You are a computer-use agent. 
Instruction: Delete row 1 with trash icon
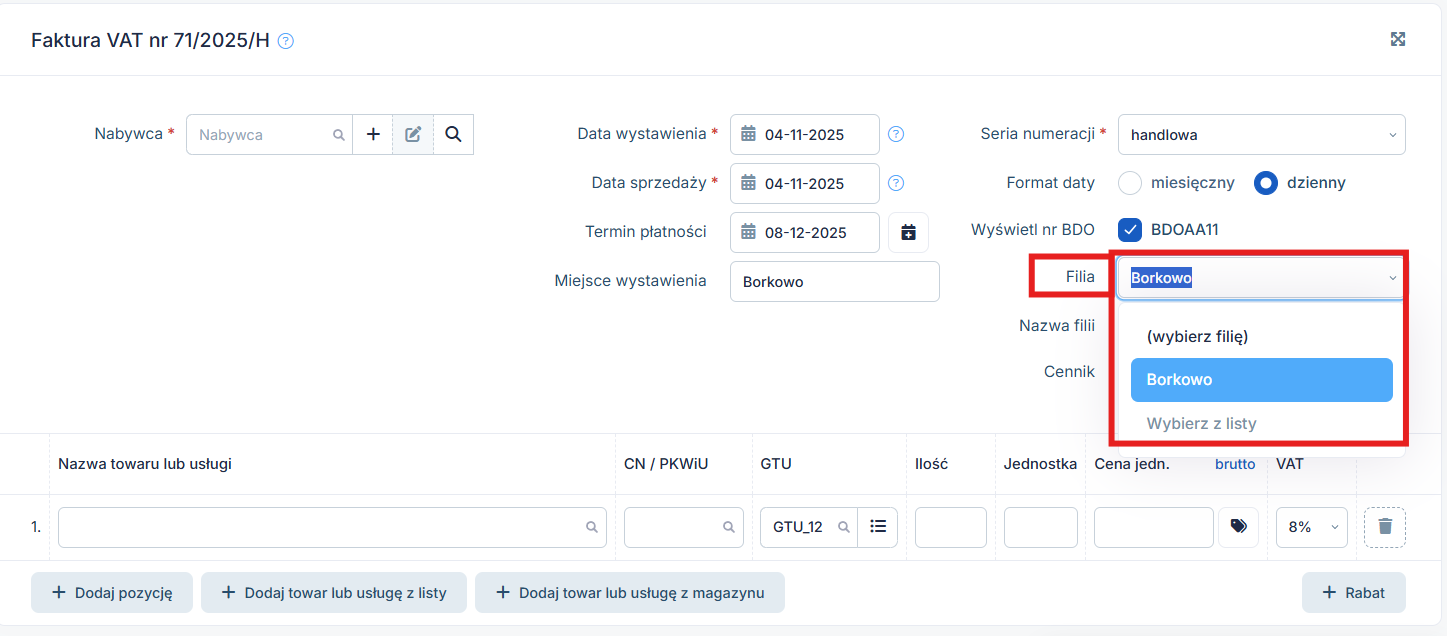coord(1385,527)
